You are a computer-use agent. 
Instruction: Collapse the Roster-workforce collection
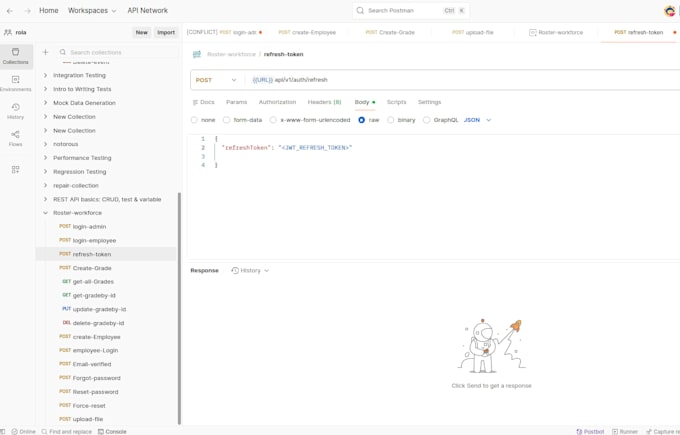point(46,213)
